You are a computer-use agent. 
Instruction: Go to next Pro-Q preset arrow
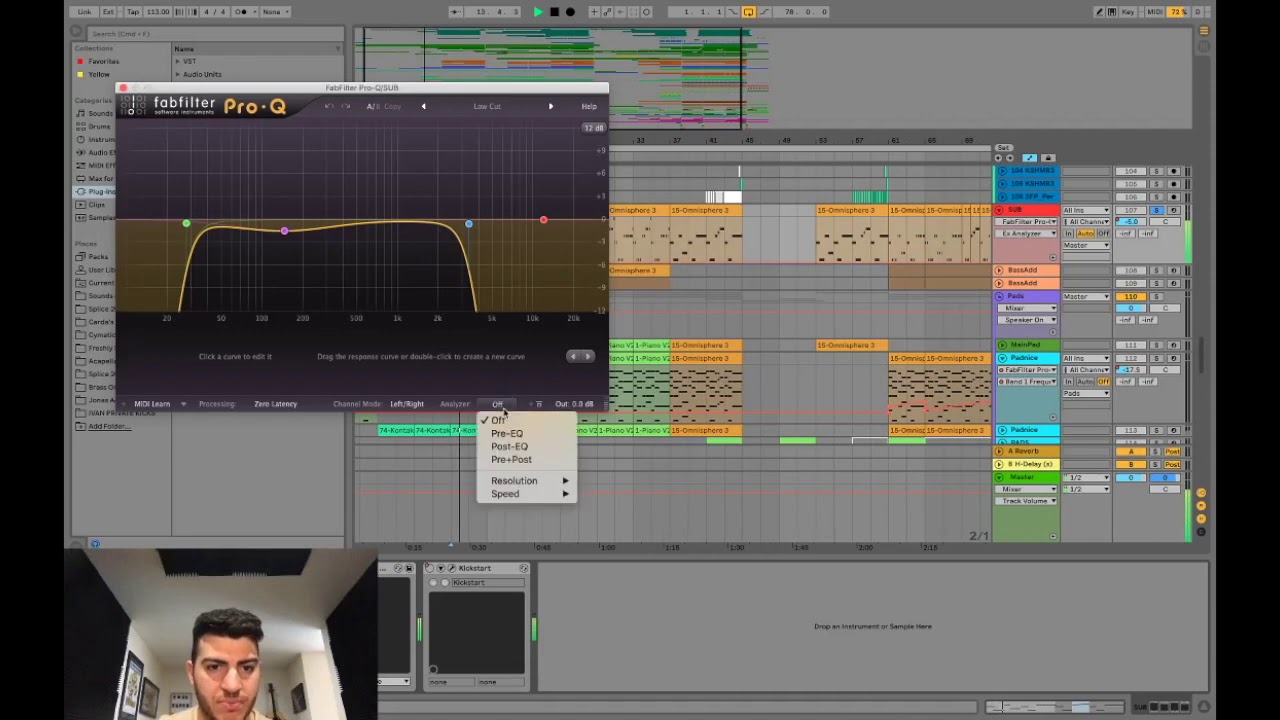[550, 106]
